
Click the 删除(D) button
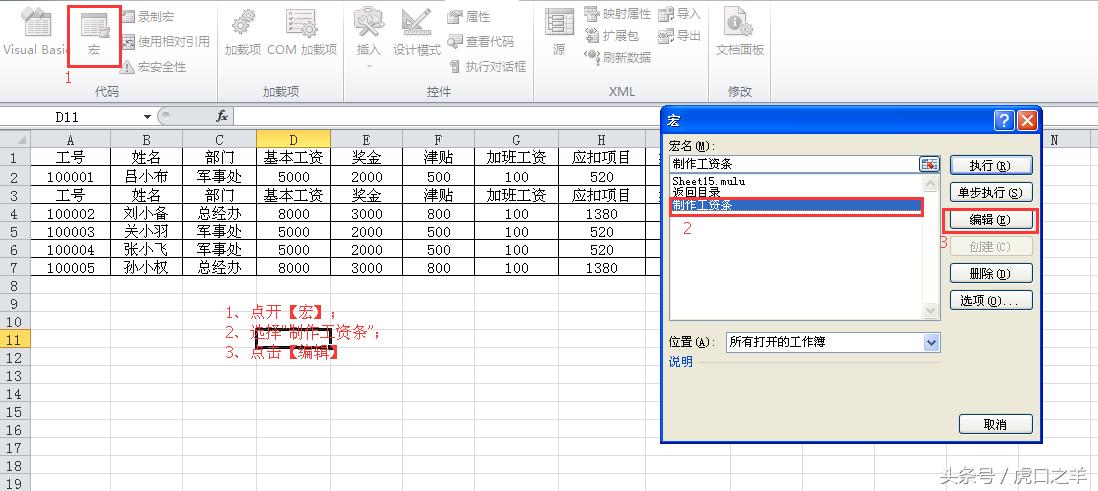tap(991, 273)
